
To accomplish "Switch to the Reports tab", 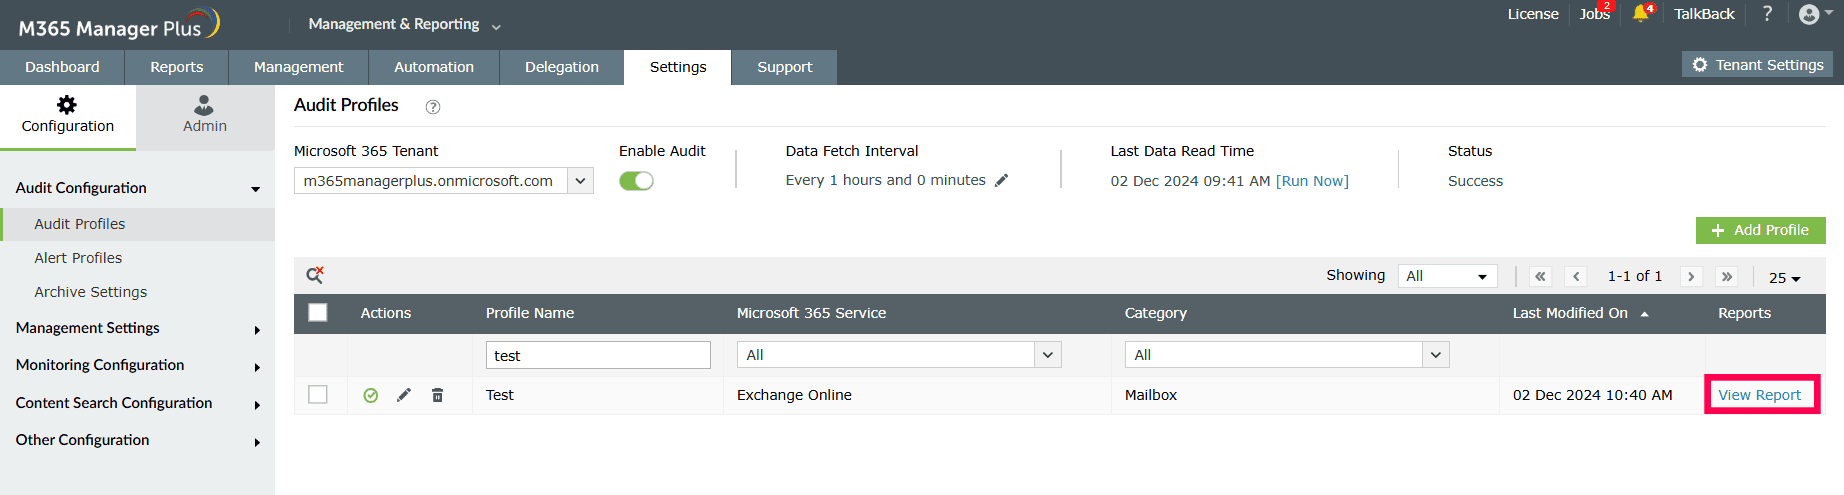I will (177, 67).
